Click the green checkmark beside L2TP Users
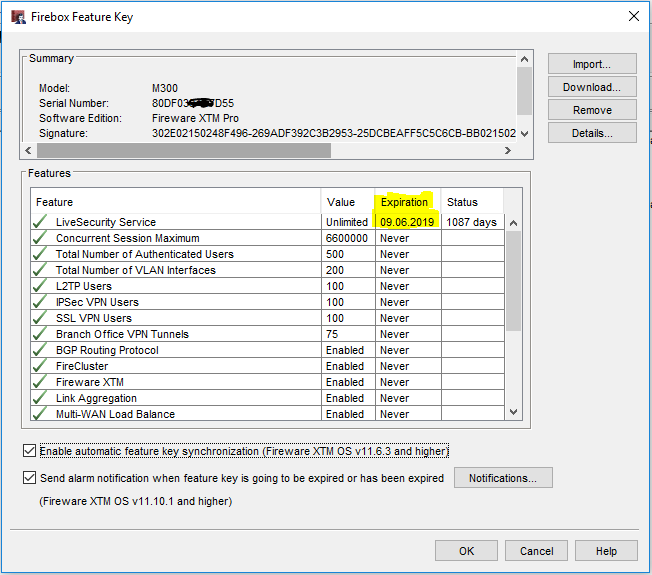This screenshot has width=652, height=575. (x=40, y=286)
